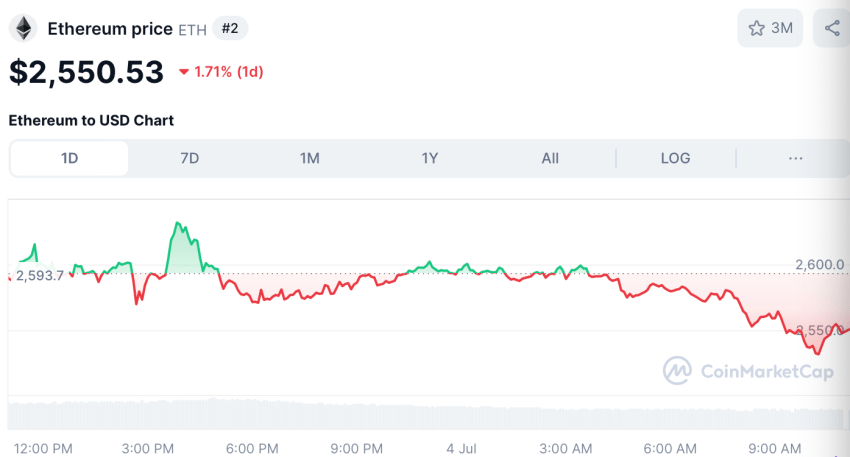Select the All time range tab

(550, 158)
